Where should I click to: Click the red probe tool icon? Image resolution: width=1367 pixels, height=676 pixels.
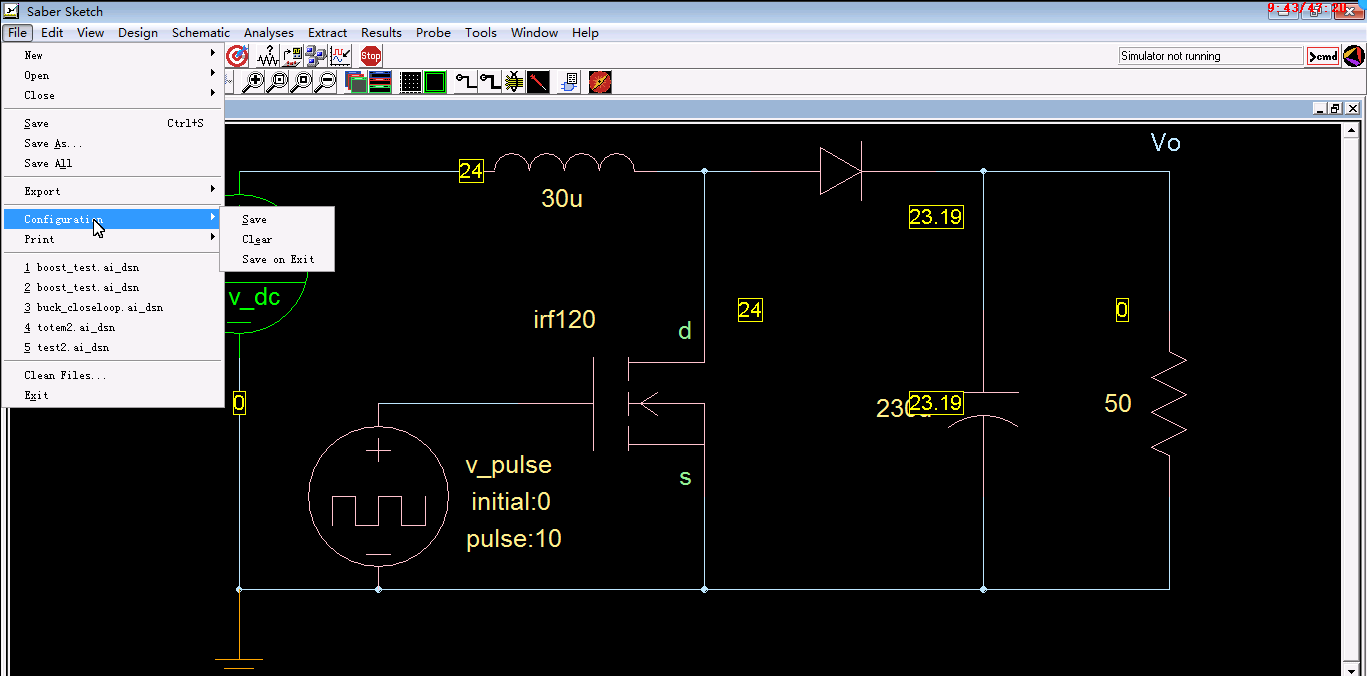(x=538, y=82)
